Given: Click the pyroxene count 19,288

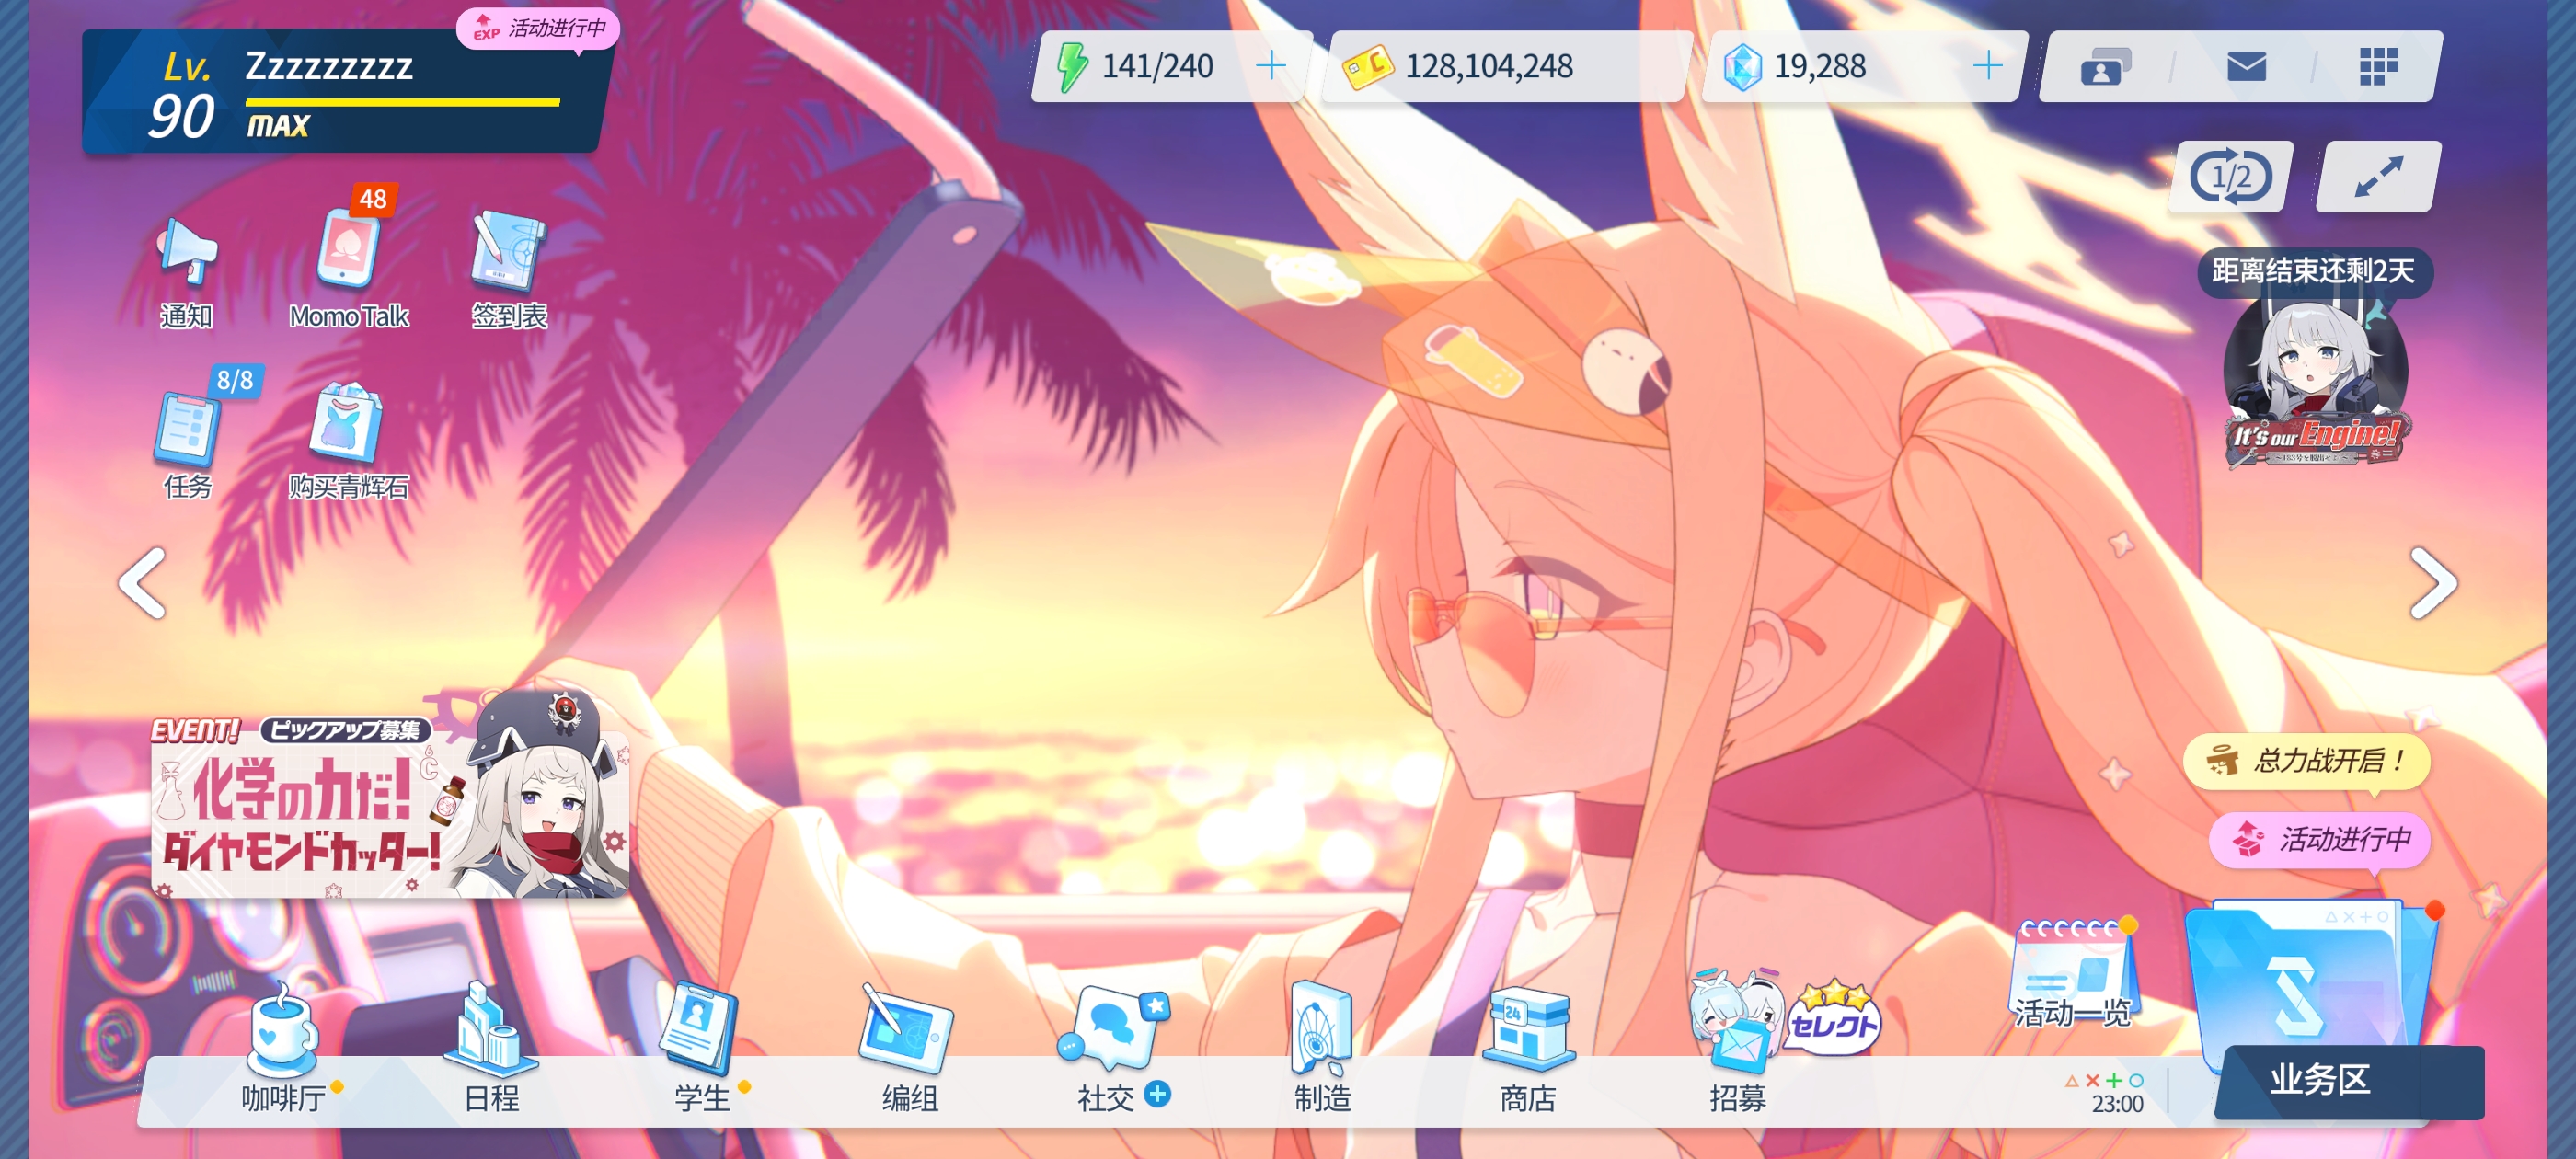Looking at the screenshot, I should pos(1819,66).
